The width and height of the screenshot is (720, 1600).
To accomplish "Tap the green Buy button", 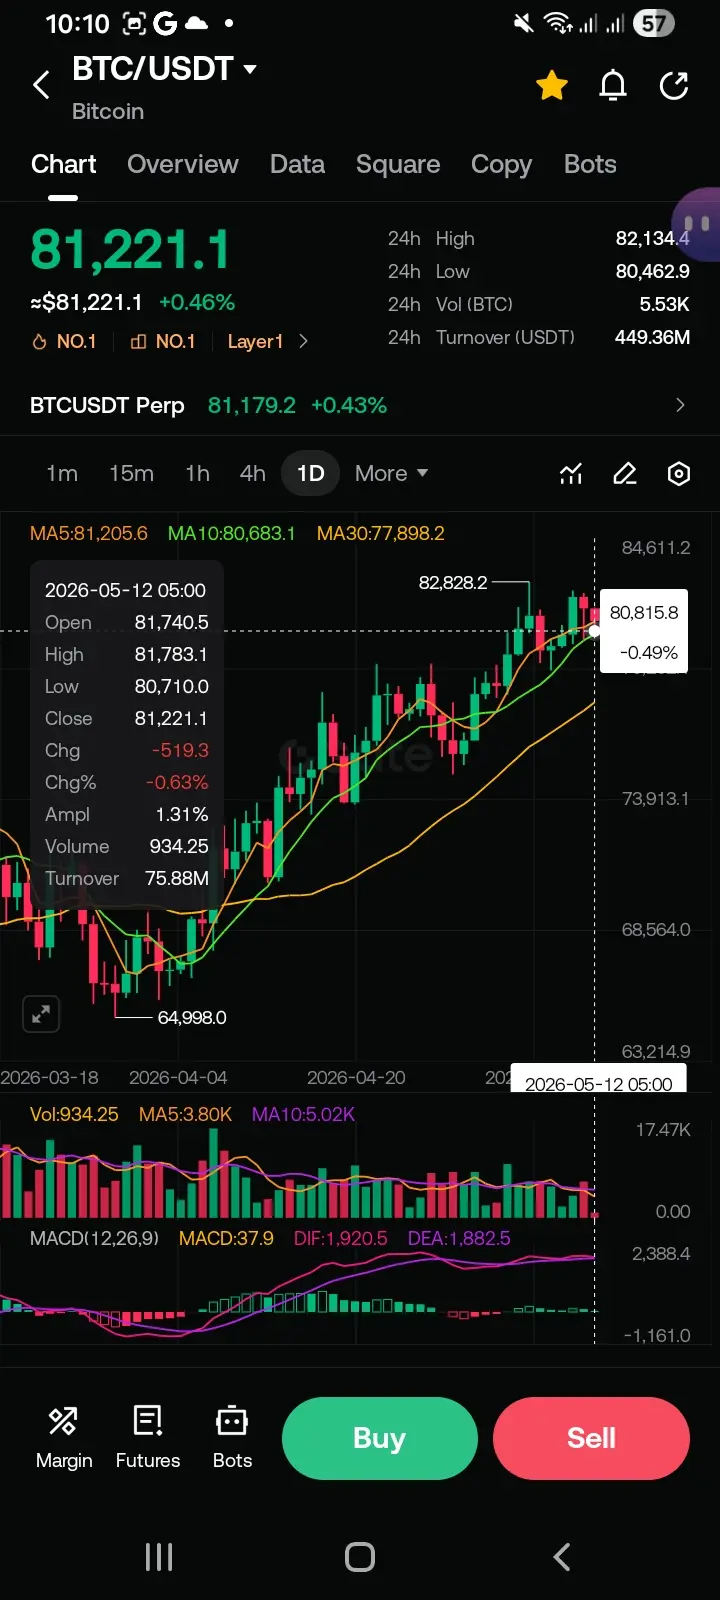I will (380, 1438).
